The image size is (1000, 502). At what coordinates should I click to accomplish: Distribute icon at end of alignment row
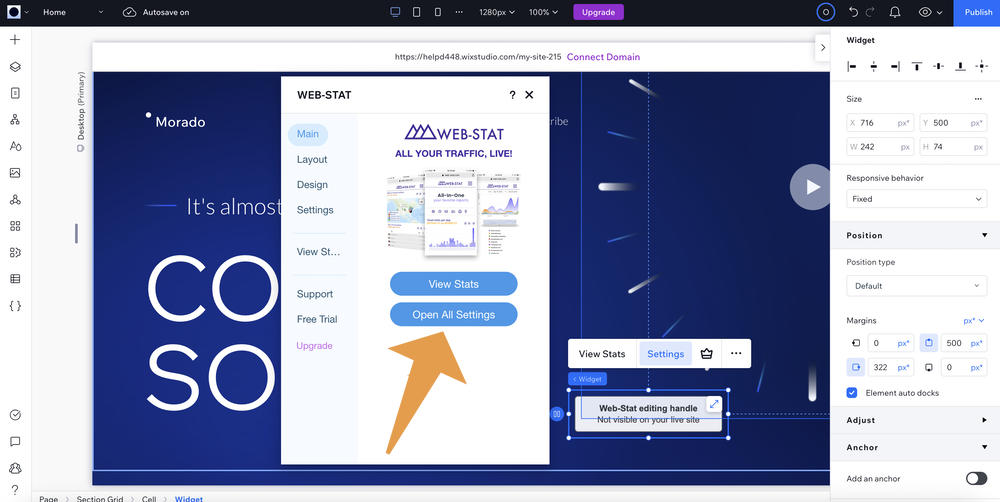pyautogui.click(x=982, y=66)
